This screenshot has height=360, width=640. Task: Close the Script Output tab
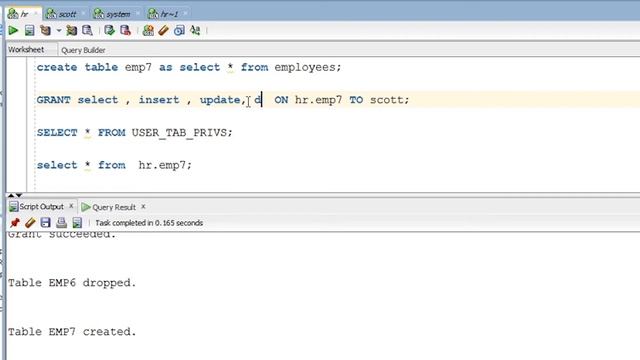click(x=71, y=206)
